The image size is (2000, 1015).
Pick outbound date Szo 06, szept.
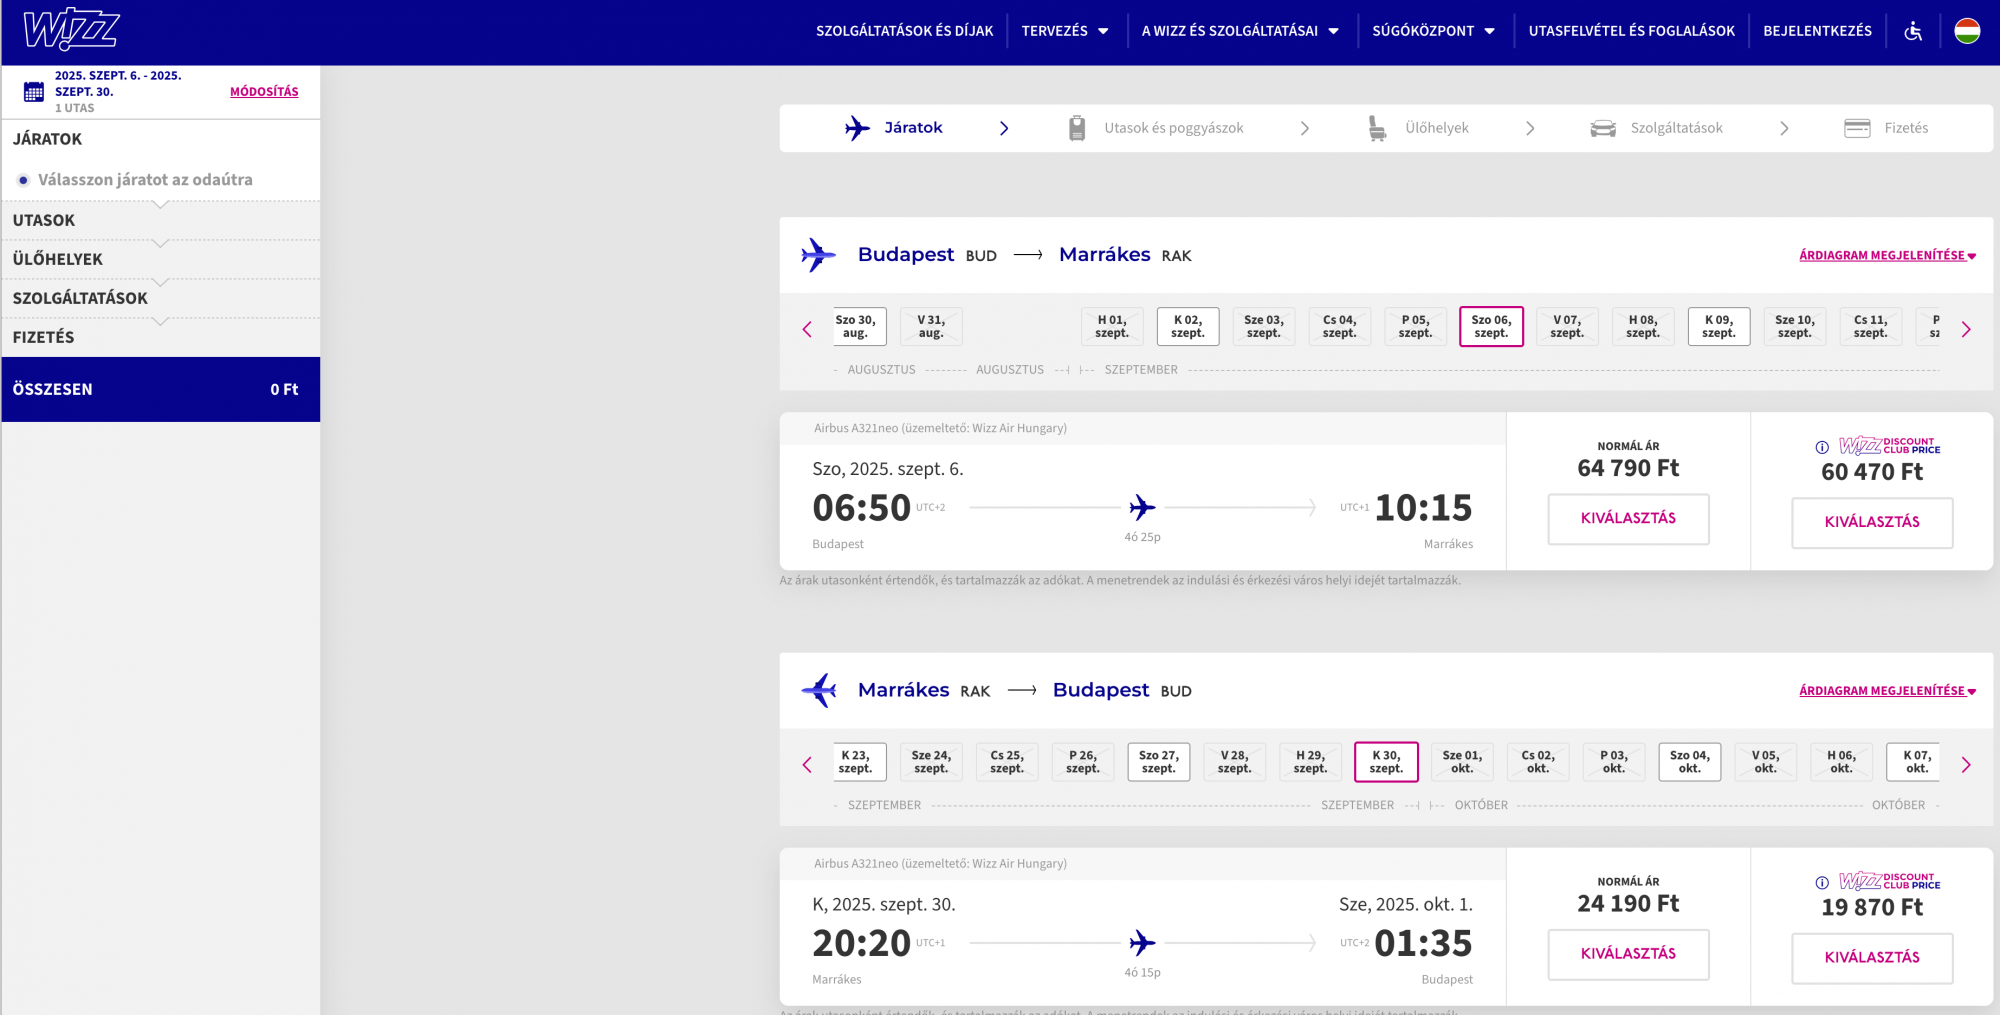1491,327
